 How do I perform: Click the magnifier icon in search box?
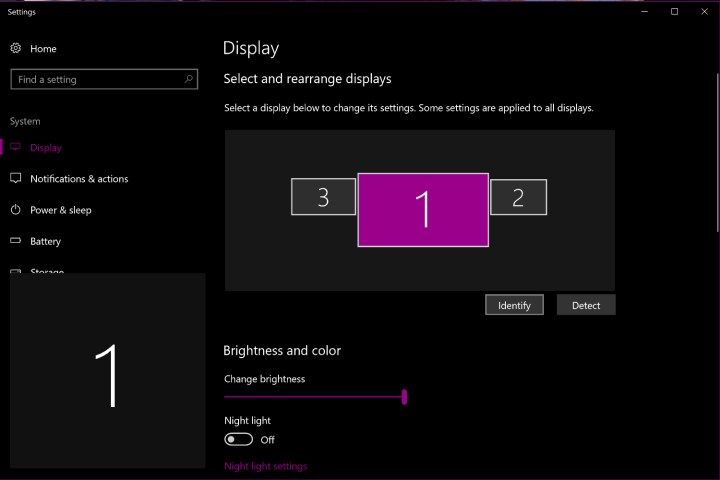click(x=188, y=79)
